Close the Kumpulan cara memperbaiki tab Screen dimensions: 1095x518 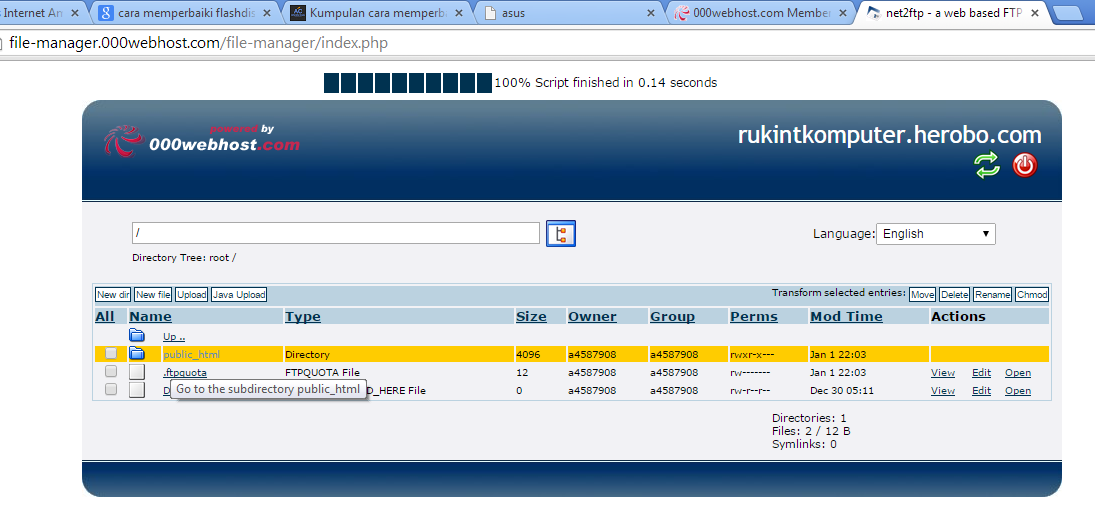point(461,13)
